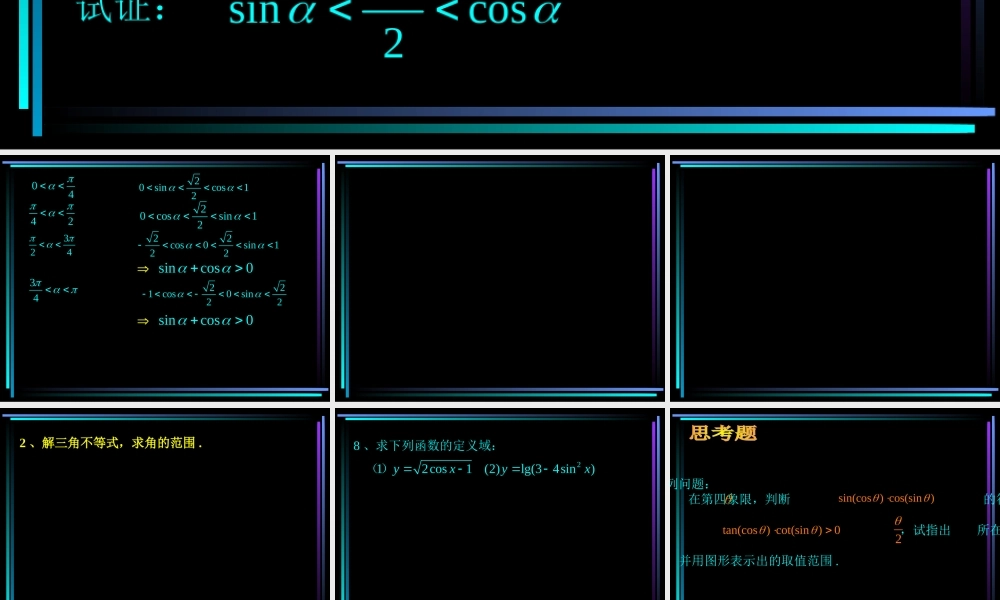The image size is (1000, 600).
Task: Click the range π/4<α<π/2
Action: [52, 214]
